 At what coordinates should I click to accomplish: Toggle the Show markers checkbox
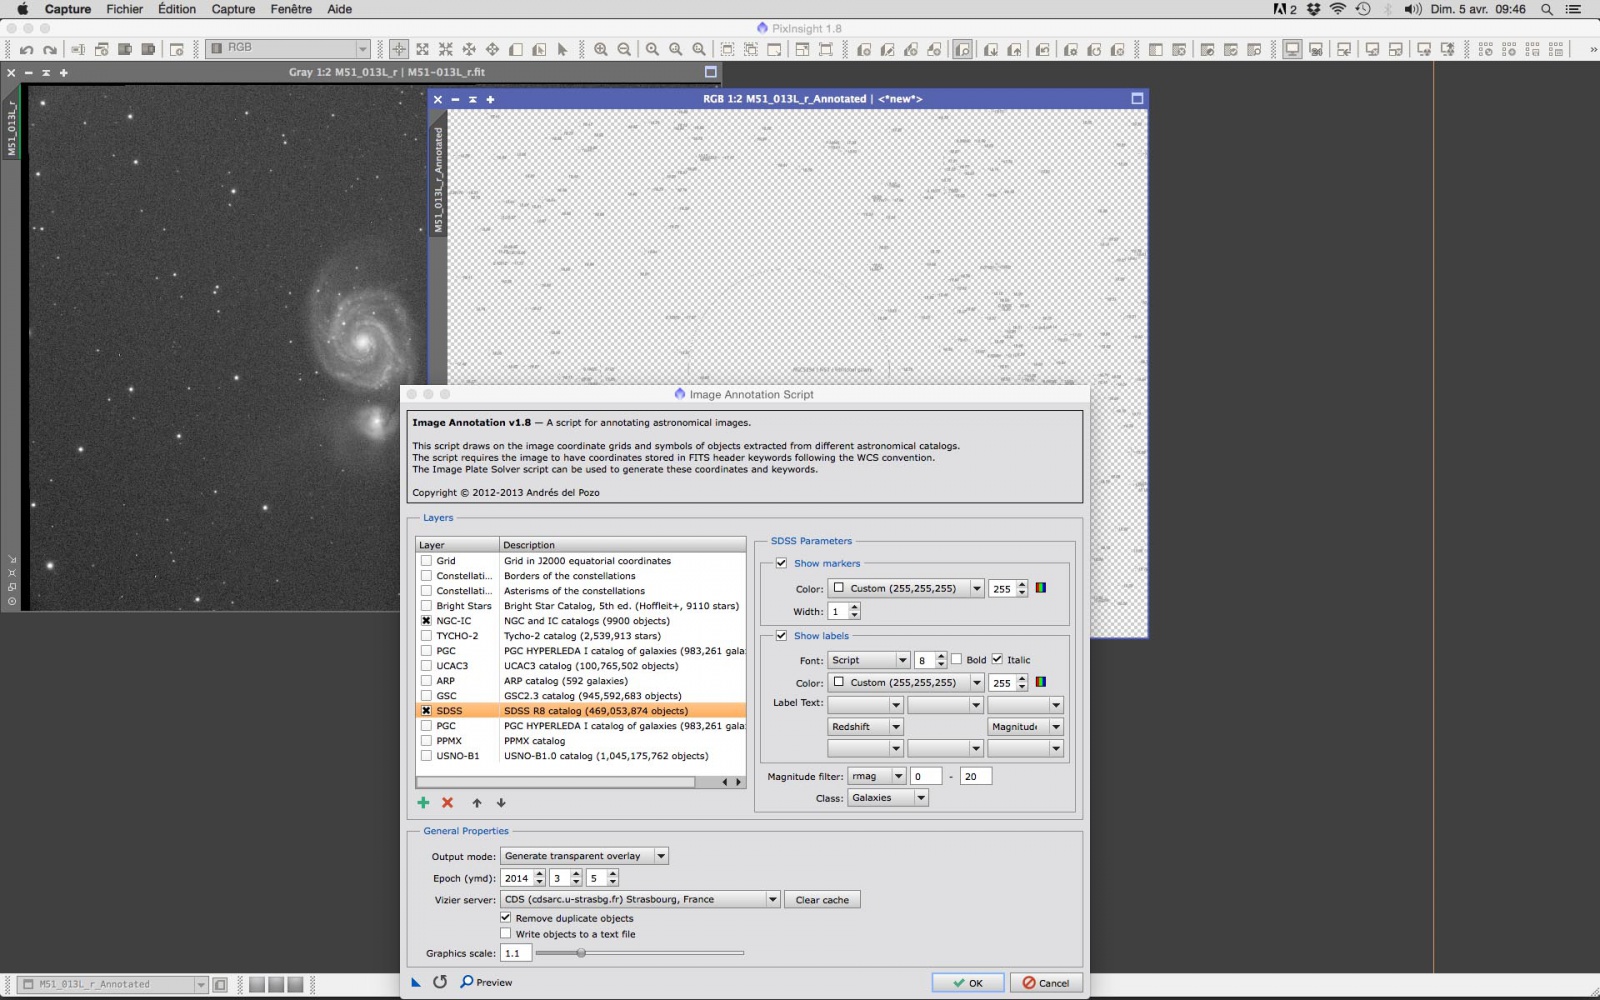pos(781,563)
